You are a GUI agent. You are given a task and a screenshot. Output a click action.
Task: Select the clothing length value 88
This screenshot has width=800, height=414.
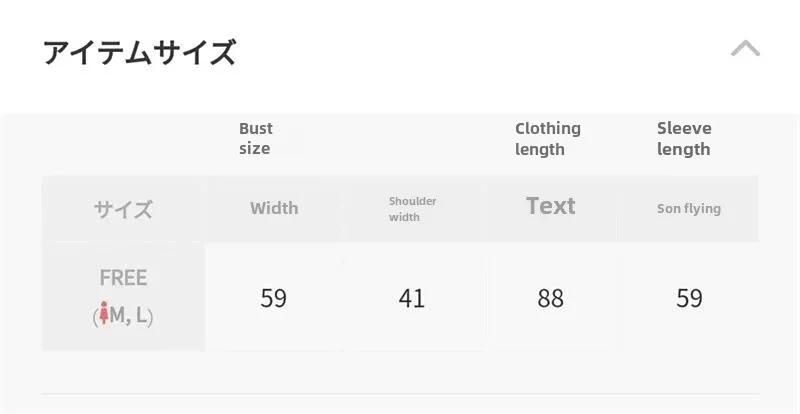pyautogui.click(x=550, y=298)
